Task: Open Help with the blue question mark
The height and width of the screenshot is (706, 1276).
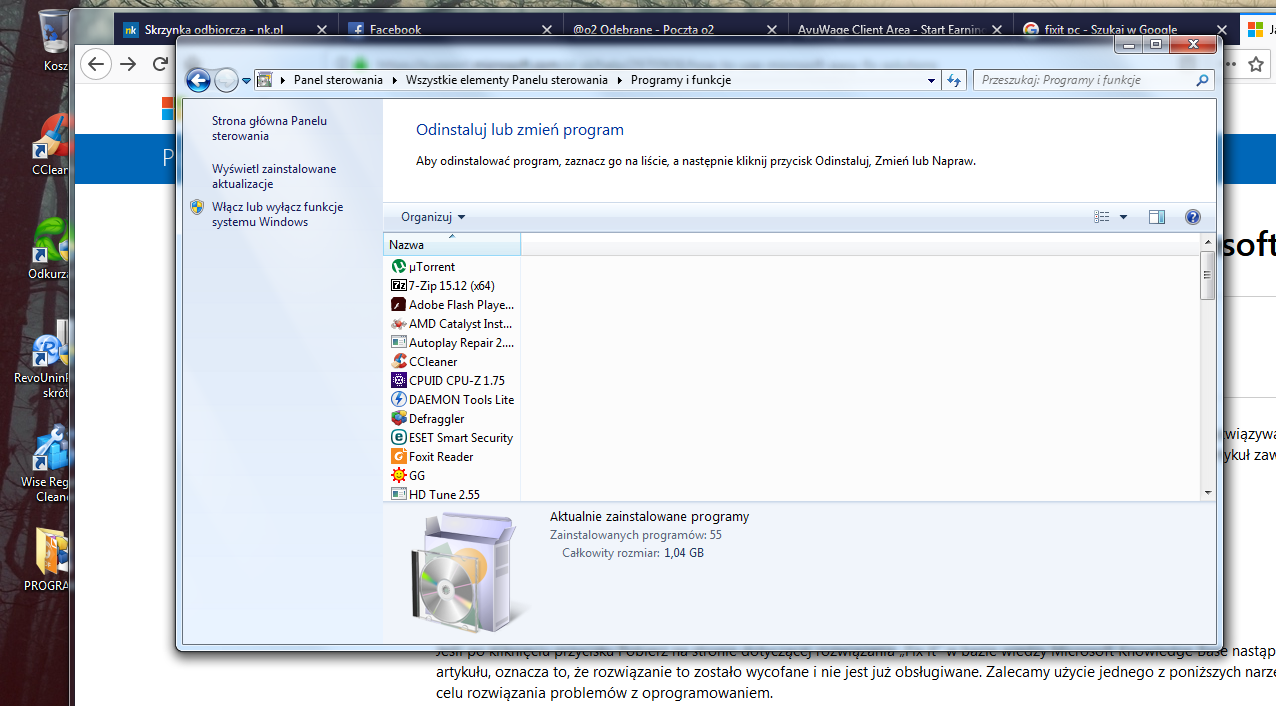Action: 1192,217
